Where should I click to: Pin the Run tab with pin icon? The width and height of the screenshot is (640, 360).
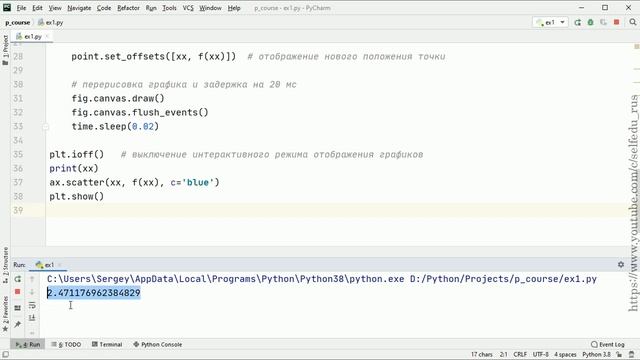click(18, 324)
